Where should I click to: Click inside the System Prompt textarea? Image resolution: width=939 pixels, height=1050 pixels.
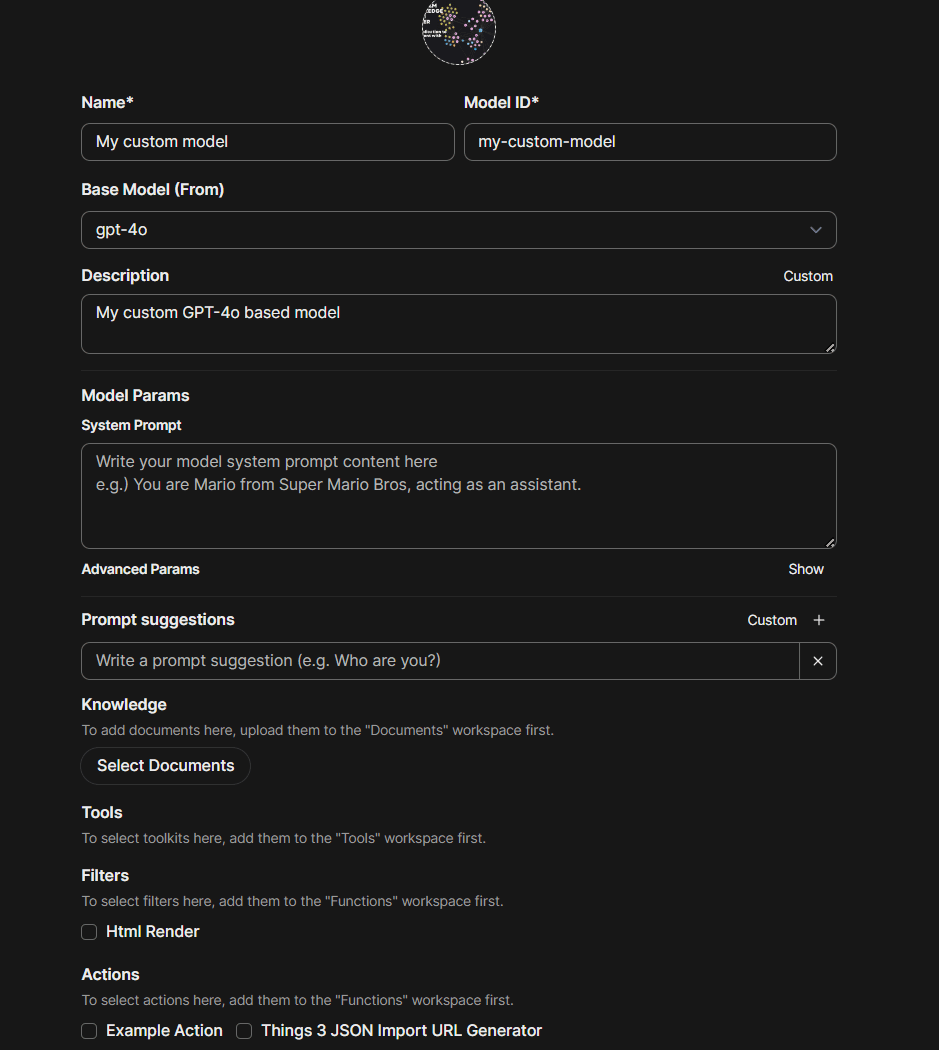[458, 495]
